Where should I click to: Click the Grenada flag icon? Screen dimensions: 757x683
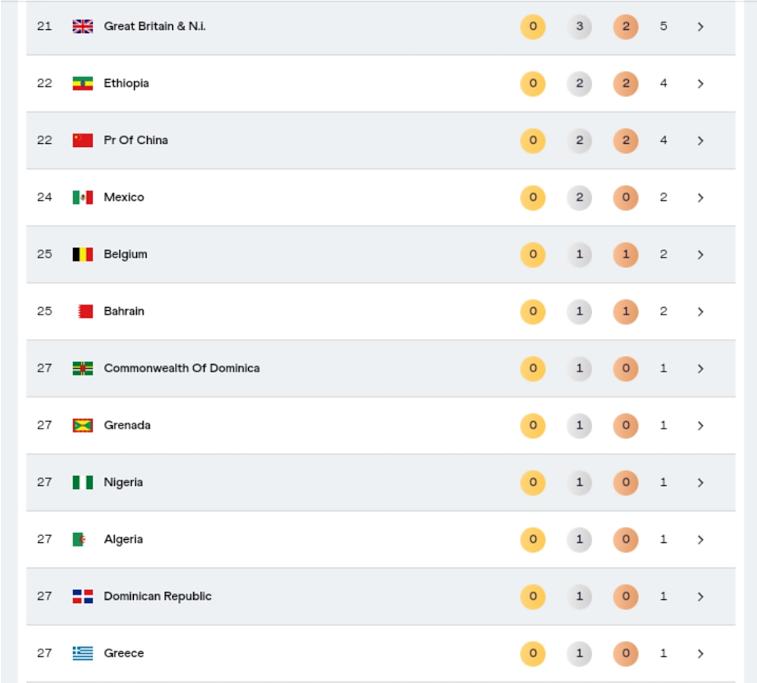(x=83, y=425)
